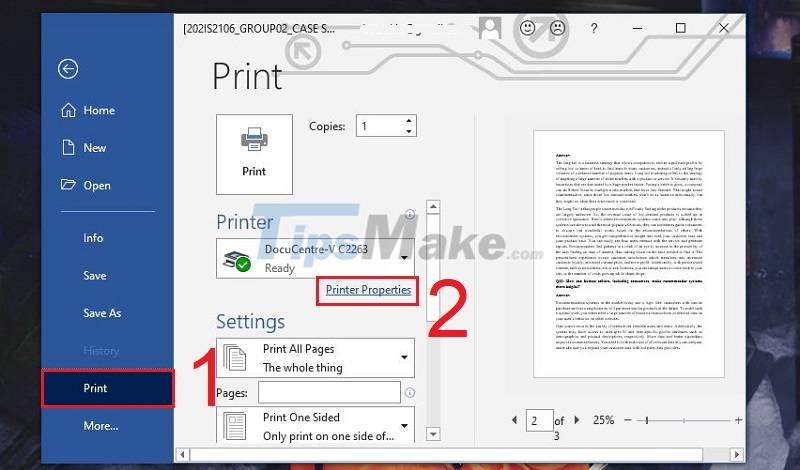Increase copies with the up stepper arrow

pos(409,121)
